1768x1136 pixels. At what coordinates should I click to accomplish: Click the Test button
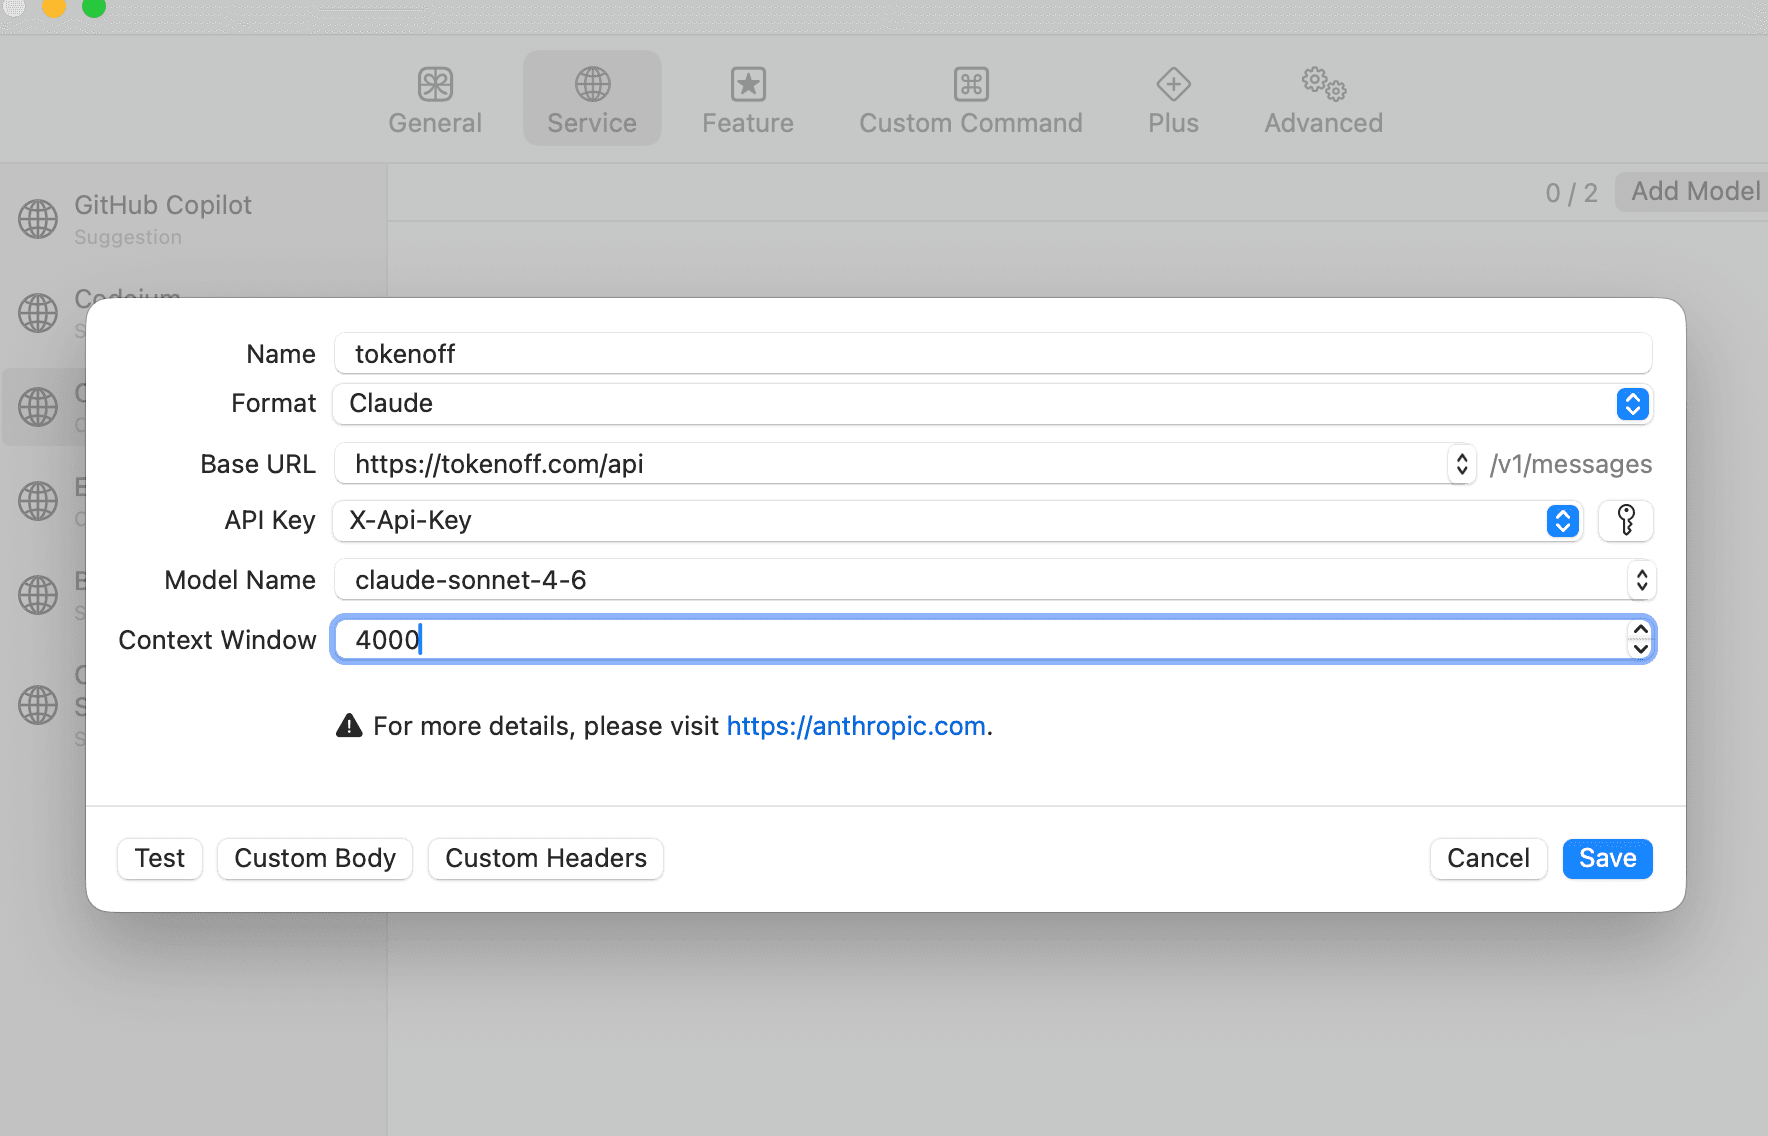point(160,858)
